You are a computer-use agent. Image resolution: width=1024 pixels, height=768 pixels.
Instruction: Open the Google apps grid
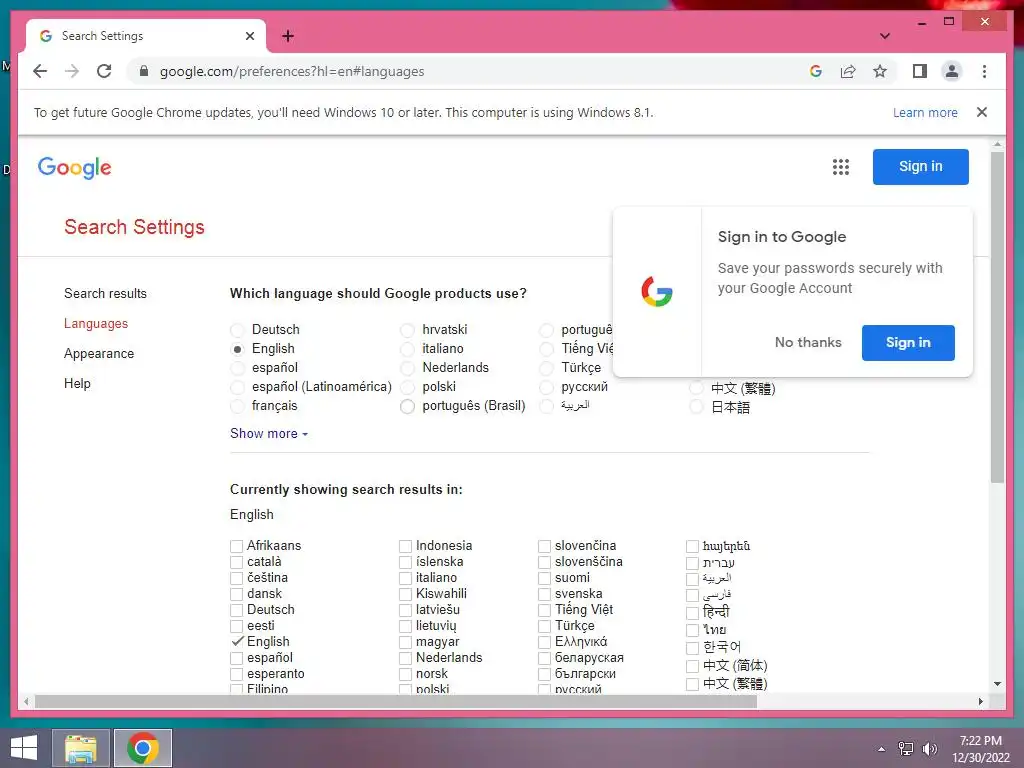click(x=840, y=167)
